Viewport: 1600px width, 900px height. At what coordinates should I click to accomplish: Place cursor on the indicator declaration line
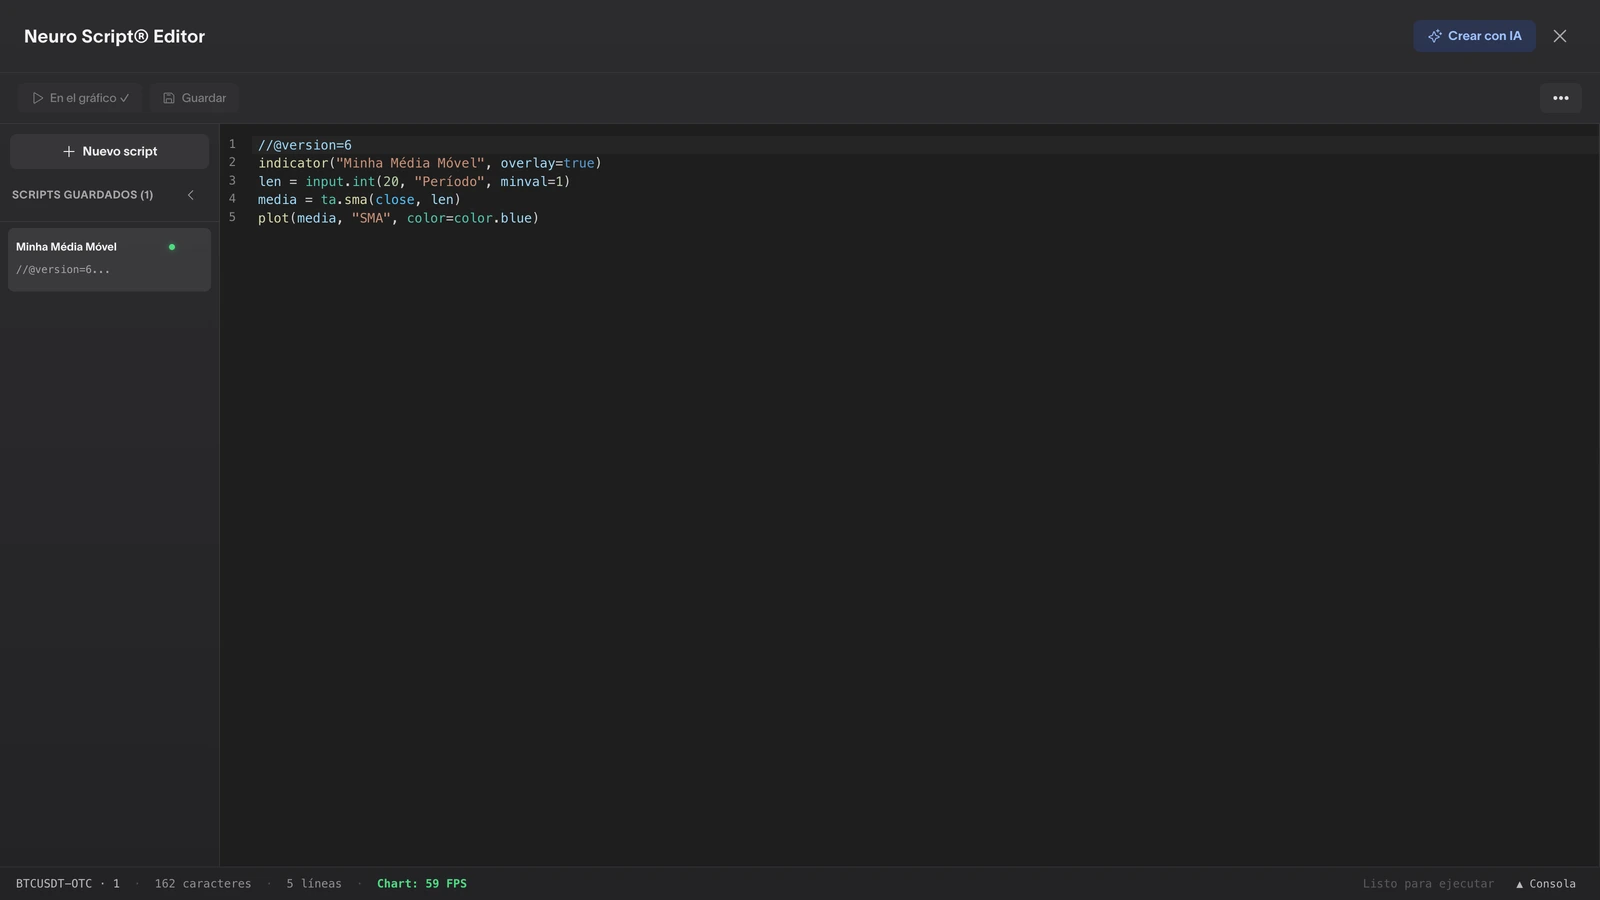pyautogui.click(x=430, y=163)
